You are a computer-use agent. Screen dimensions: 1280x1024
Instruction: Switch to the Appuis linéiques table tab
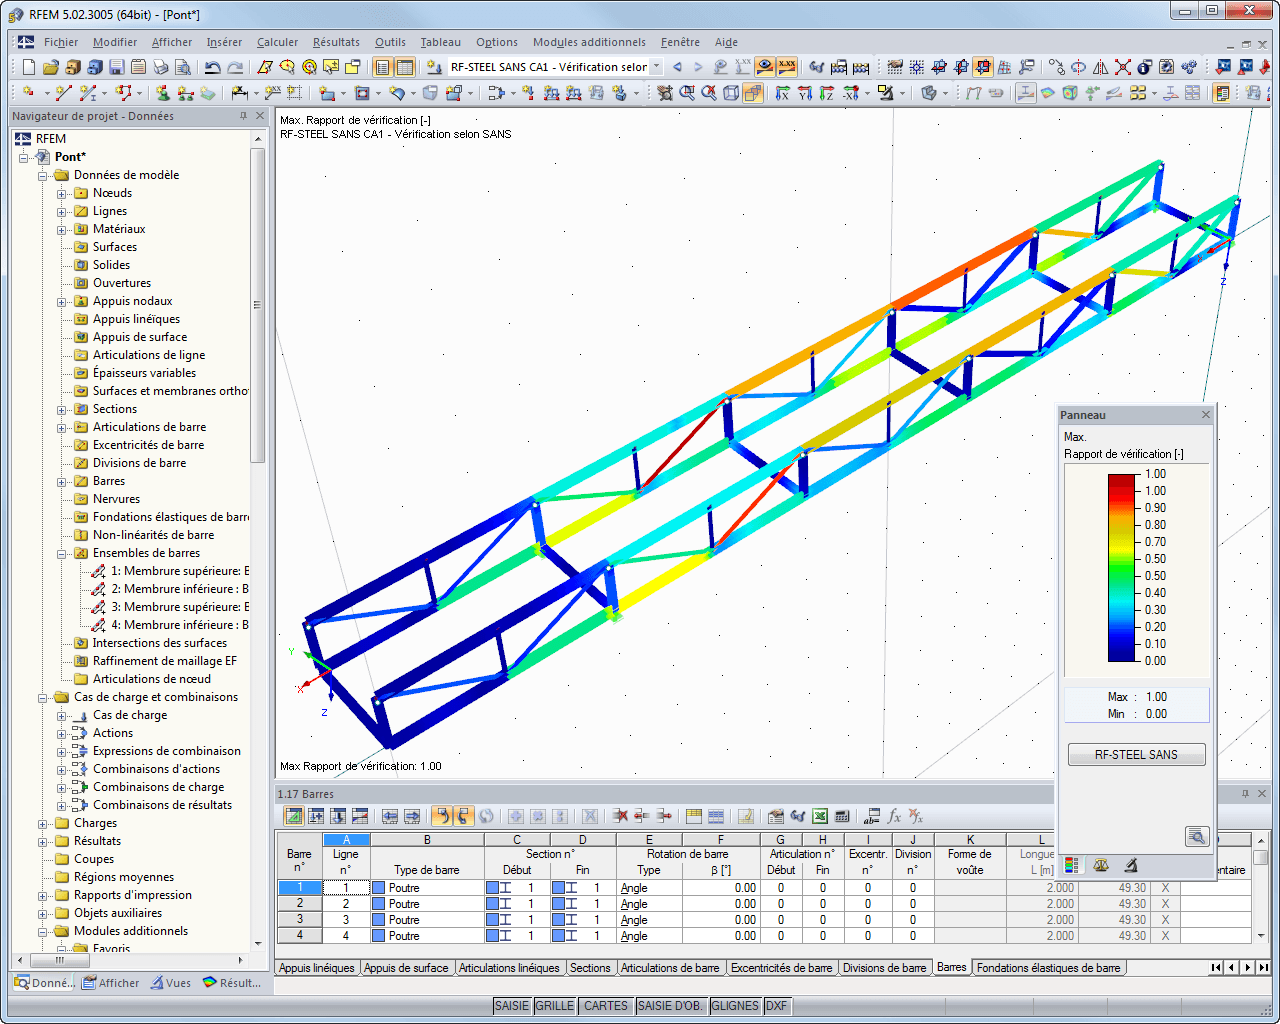tap(317, 968)
